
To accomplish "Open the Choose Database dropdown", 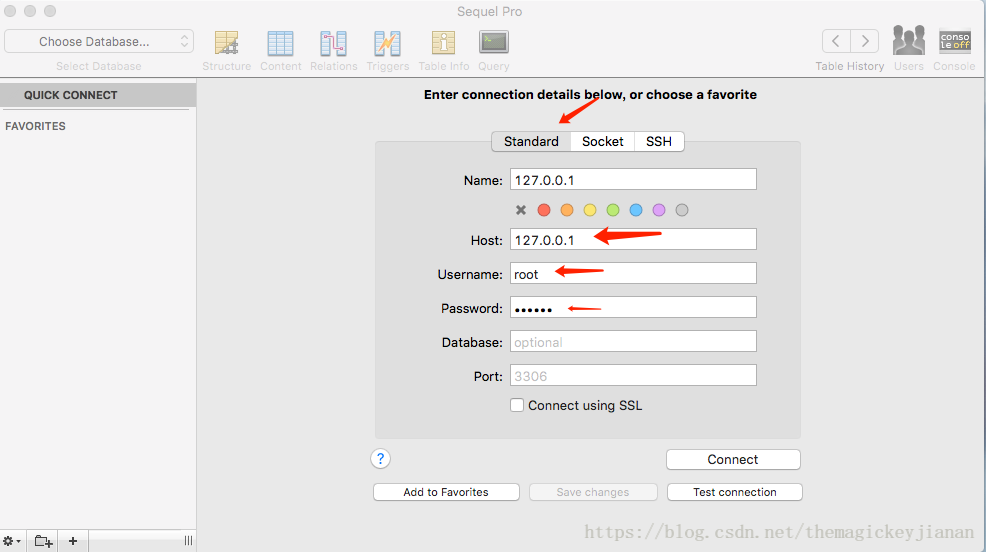I will [x=99, y=41].
